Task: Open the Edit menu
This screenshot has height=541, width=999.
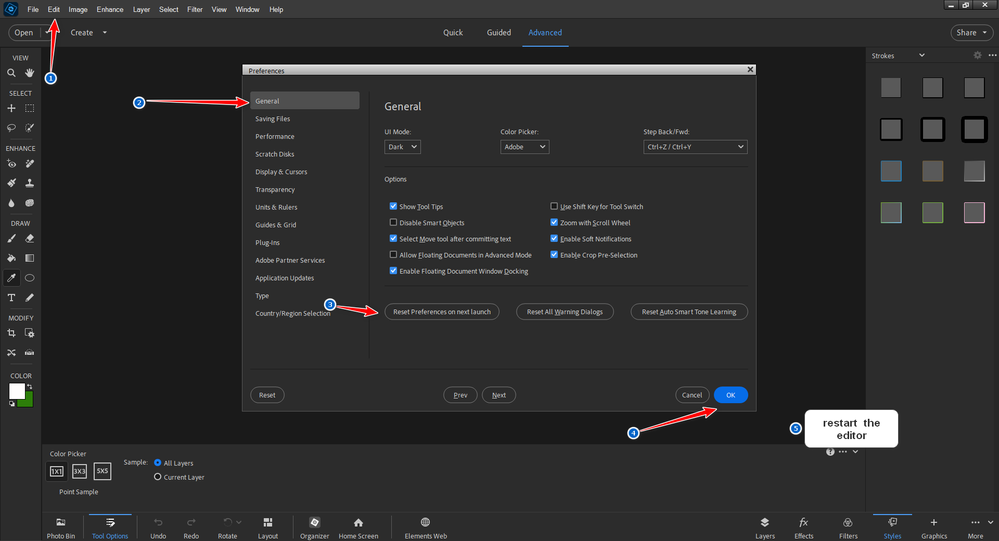Action: click(54, 10)
